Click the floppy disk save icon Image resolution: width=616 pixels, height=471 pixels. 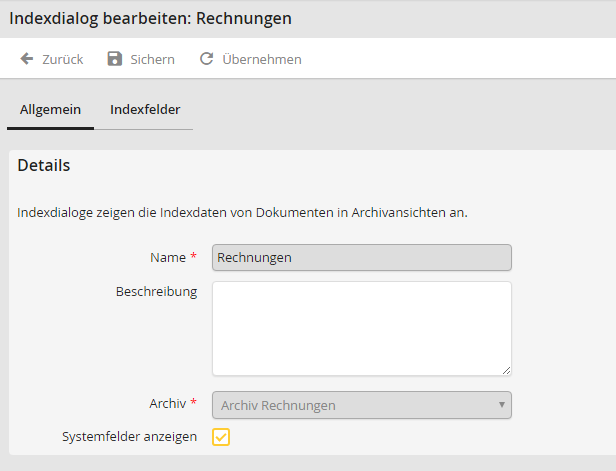click(x=115, y=59)
